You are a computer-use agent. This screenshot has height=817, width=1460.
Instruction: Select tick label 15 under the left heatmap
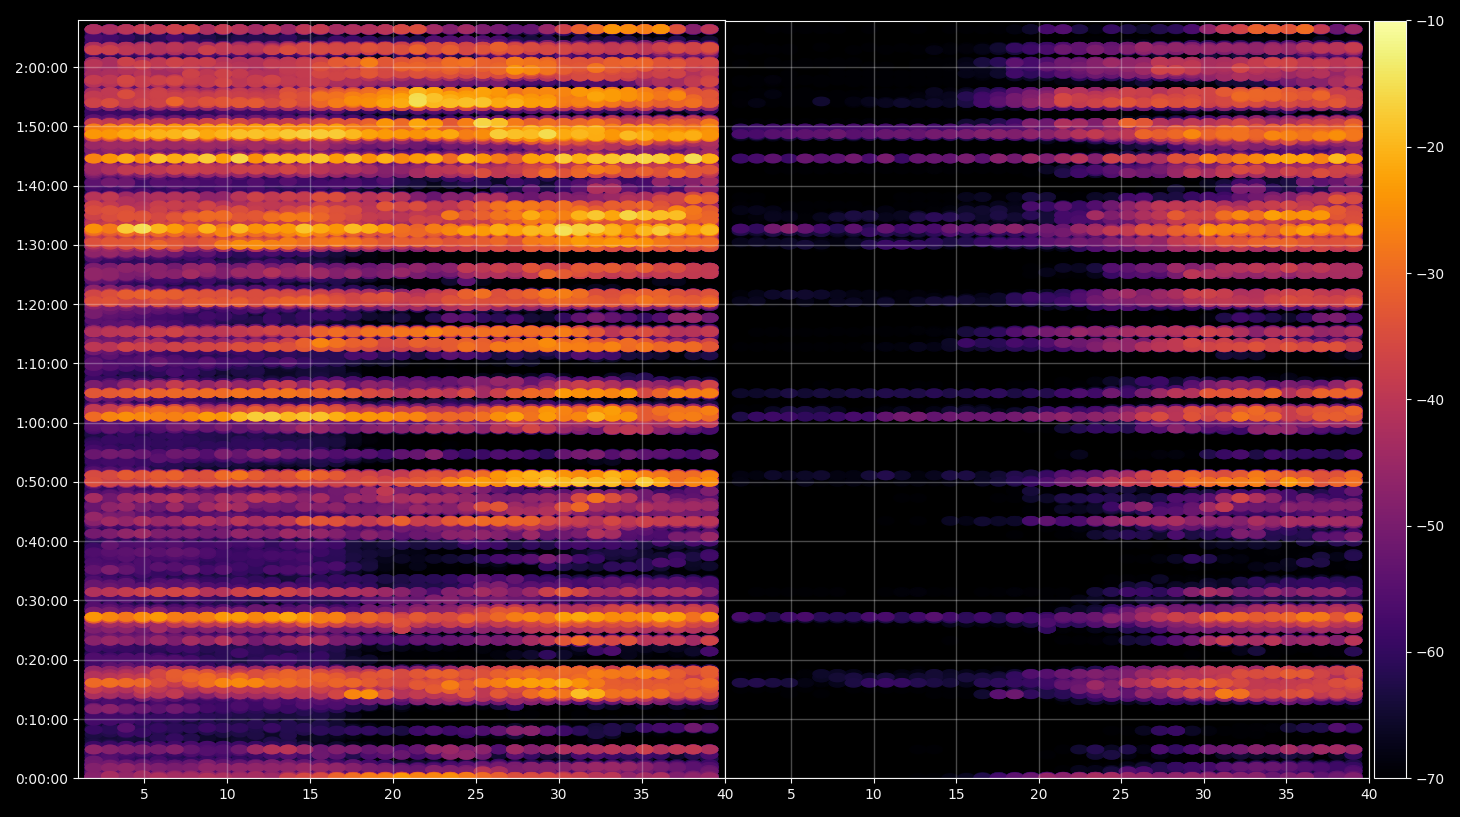coord(310,795)
